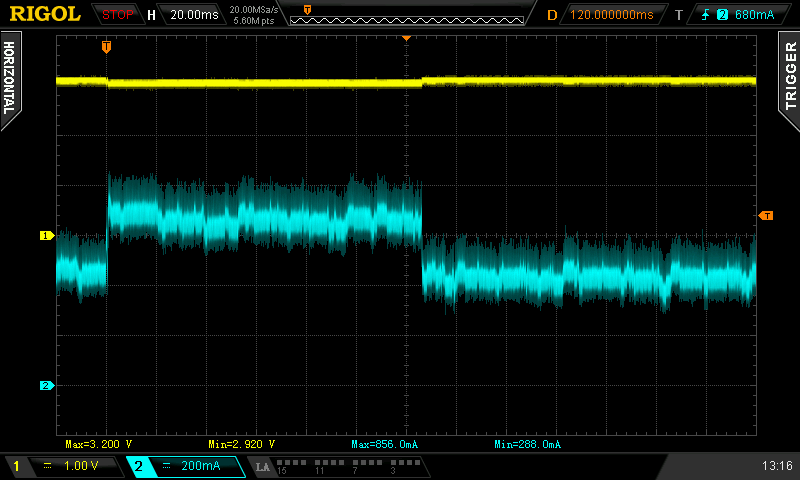
Task: Click the 5.60M pts memory depth readout
Action: [254, 21]
